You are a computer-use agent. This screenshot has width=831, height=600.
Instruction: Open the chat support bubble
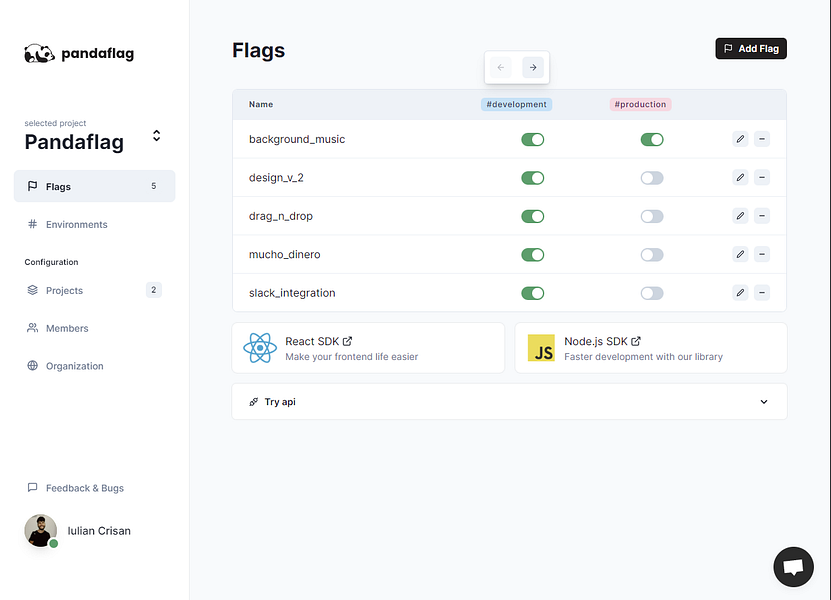[793, 567]
